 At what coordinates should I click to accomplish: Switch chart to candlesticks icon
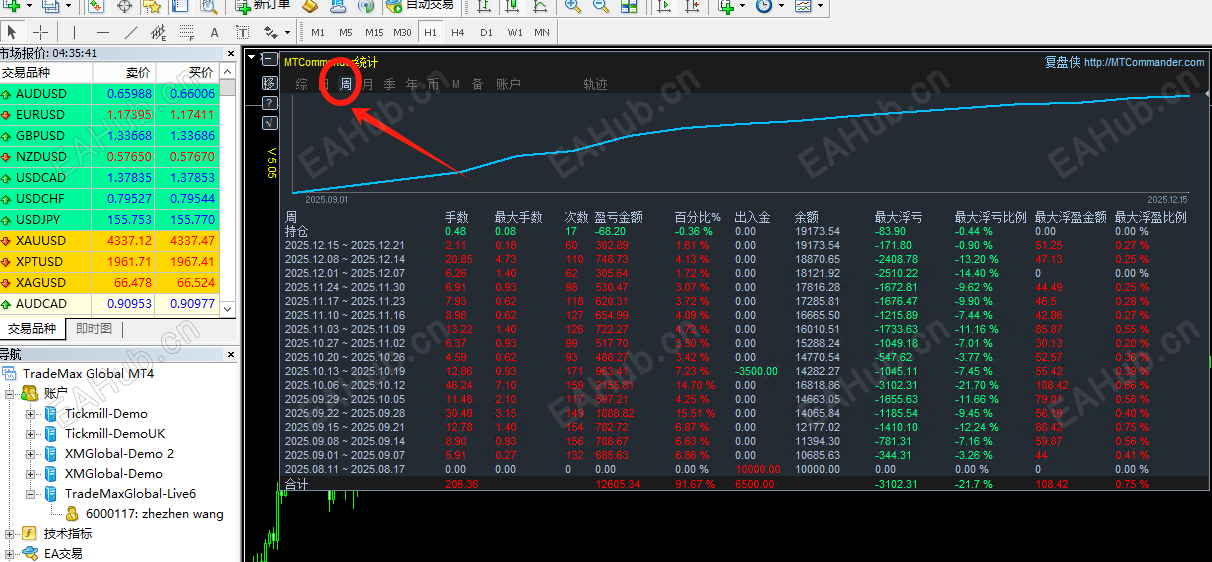[x=512, y=6]
